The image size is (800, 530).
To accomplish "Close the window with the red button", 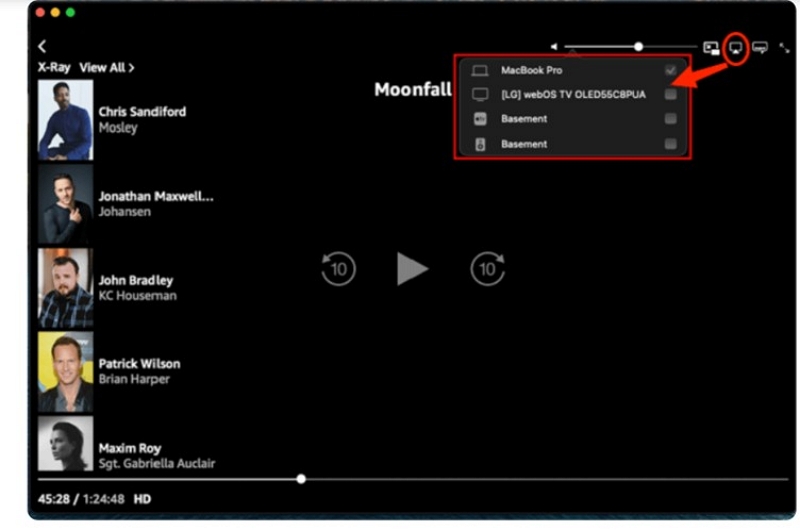I will point(40,12).
